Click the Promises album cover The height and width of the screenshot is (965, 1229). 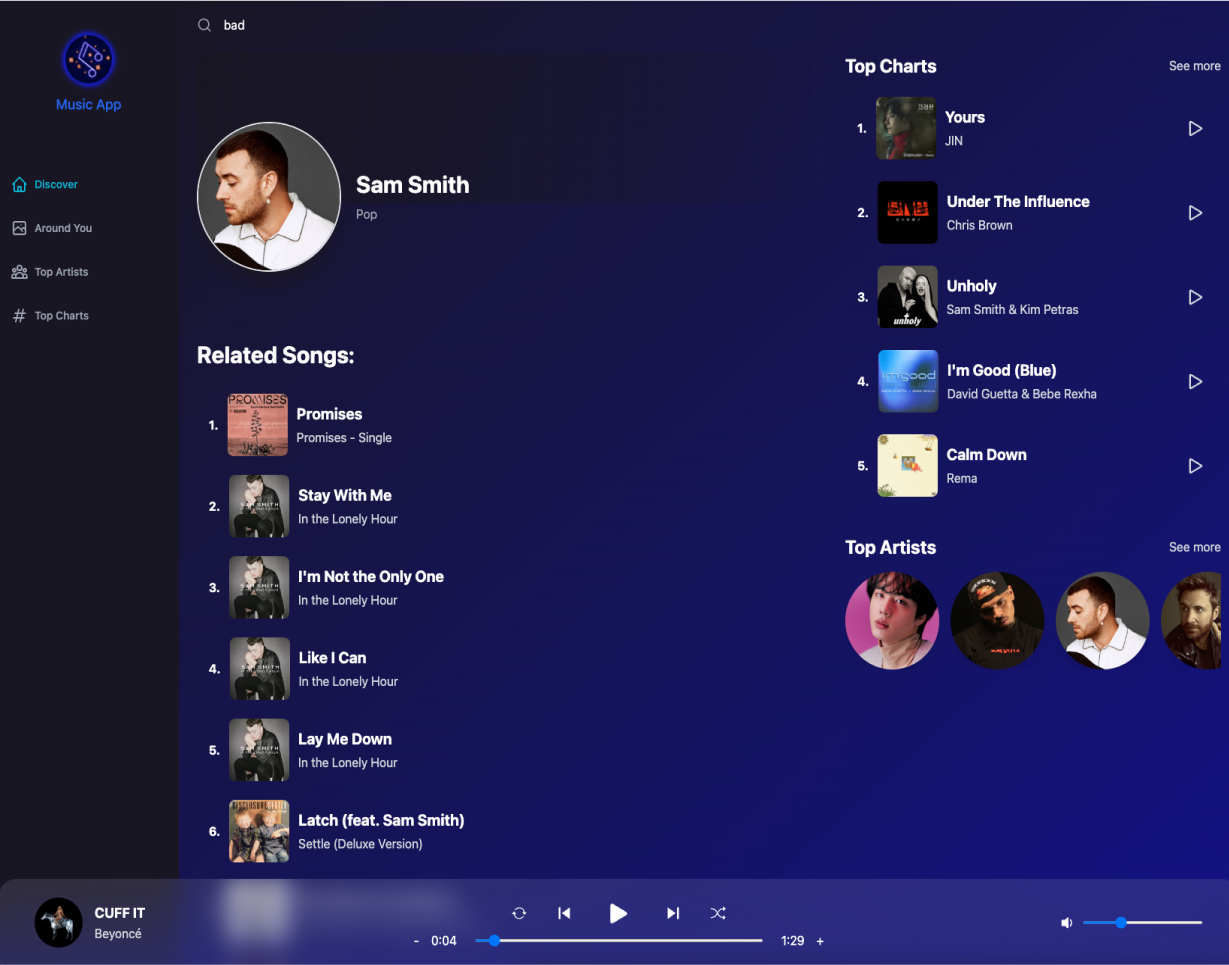pyautogui.click(x=258, y=425)
